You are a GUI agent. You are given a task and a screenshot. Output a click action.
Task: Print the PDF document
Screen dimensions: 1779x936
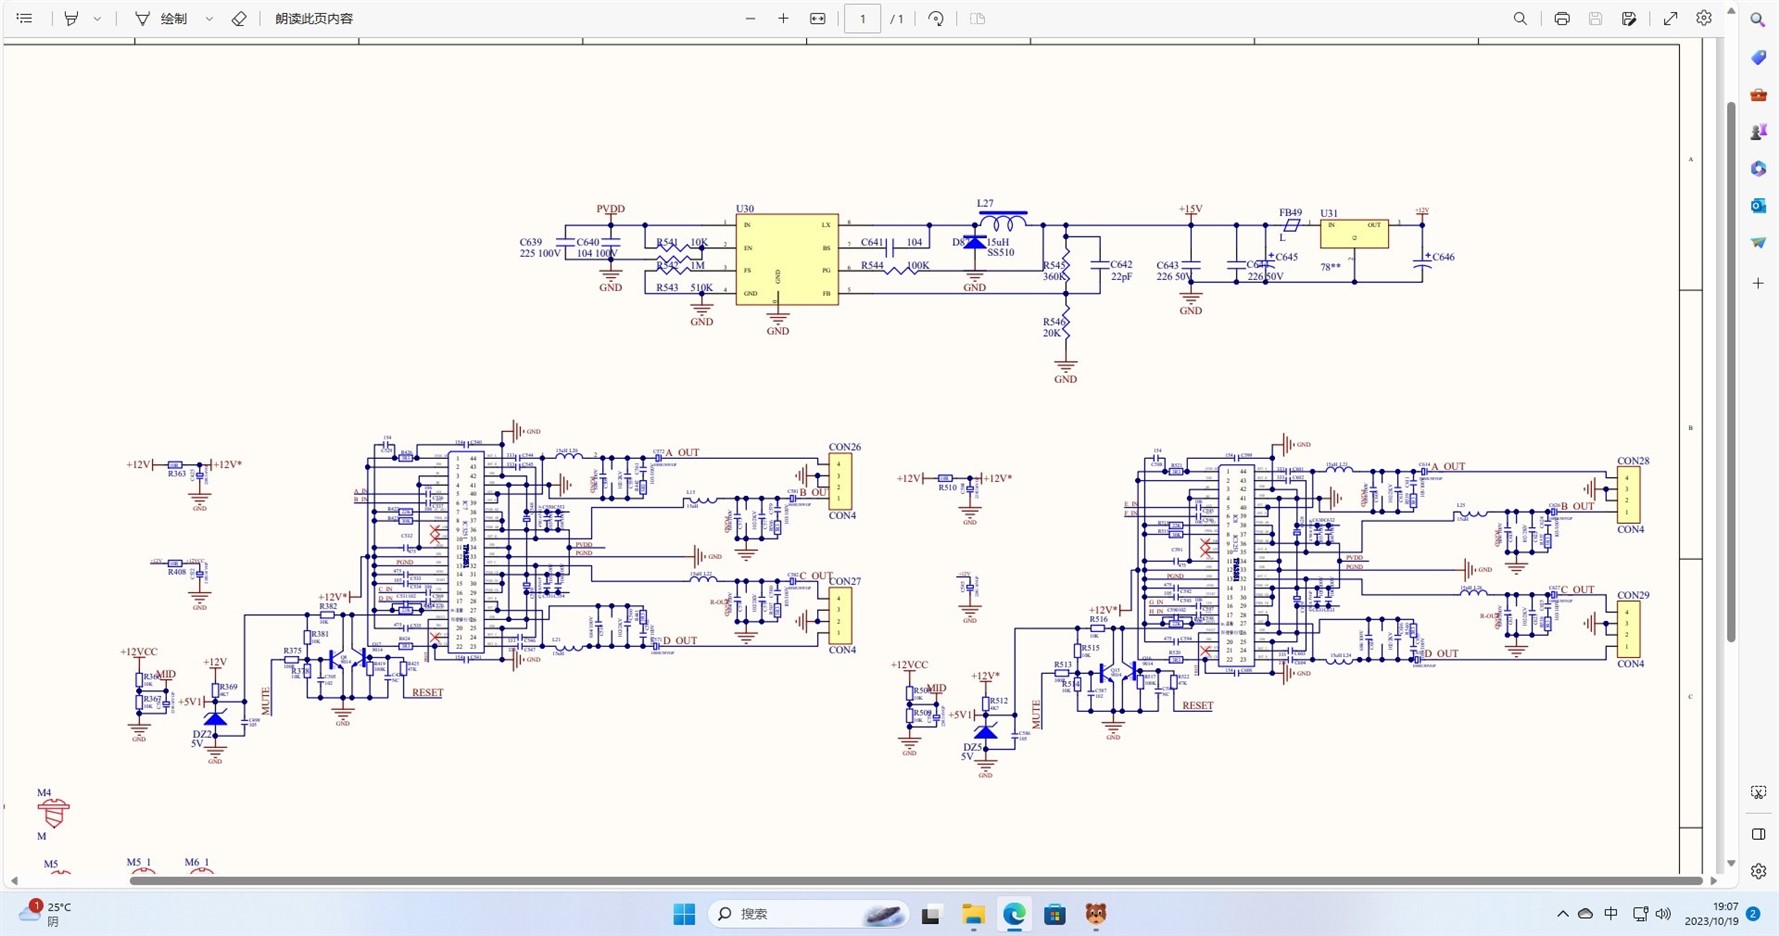1561,19
